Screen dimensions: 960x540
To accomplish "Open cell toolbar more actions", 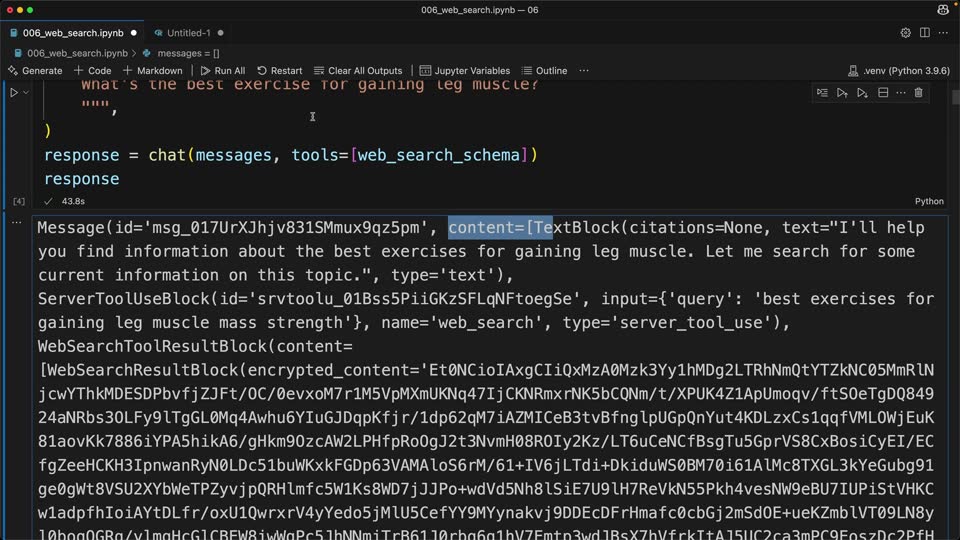I will click(901, 92).
